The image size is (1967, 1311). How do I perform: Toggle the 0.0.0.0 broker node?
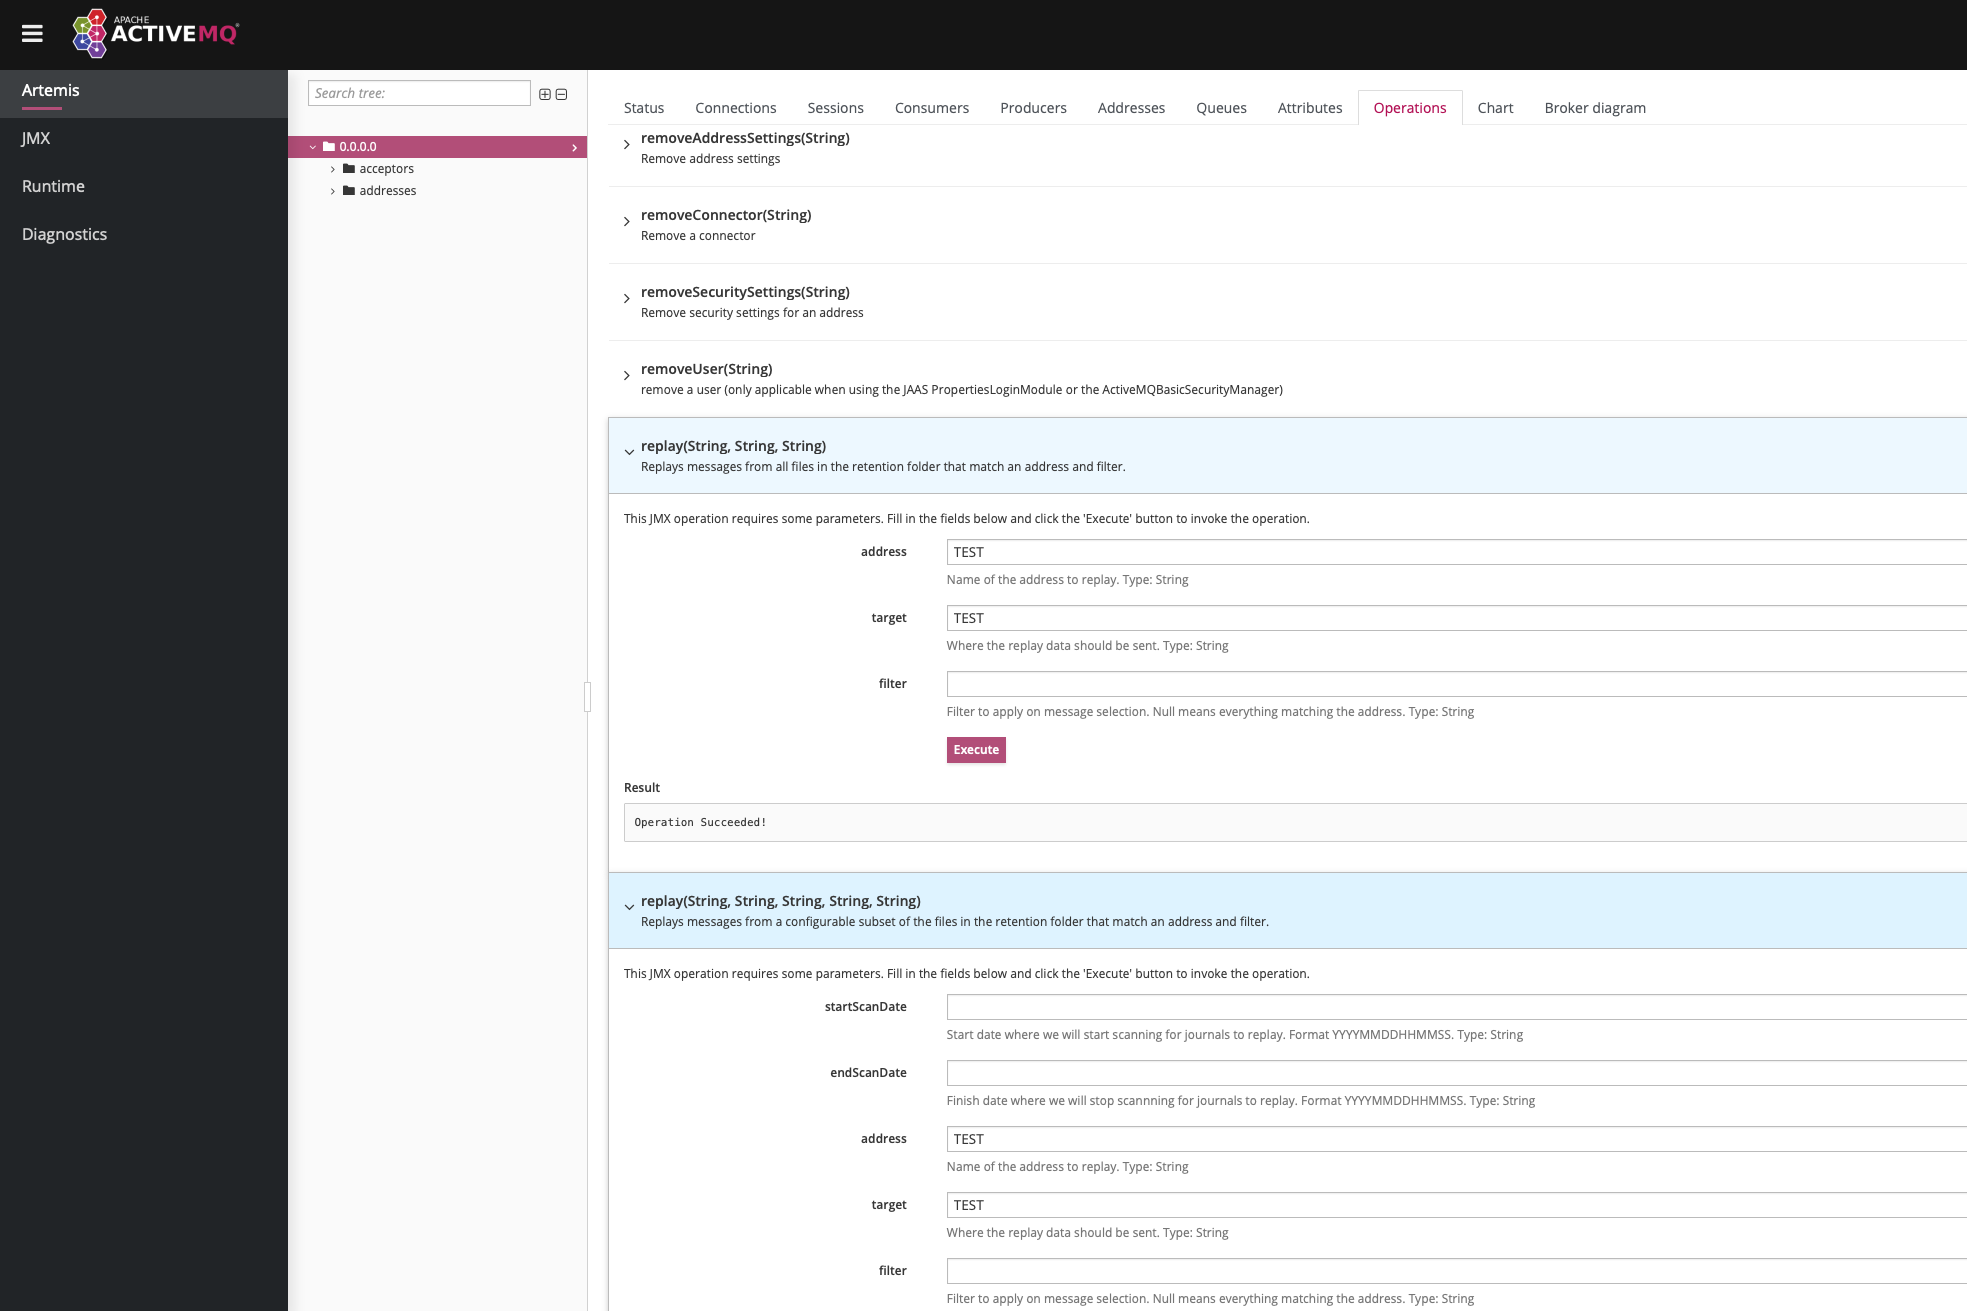click(x=312, y=145)
